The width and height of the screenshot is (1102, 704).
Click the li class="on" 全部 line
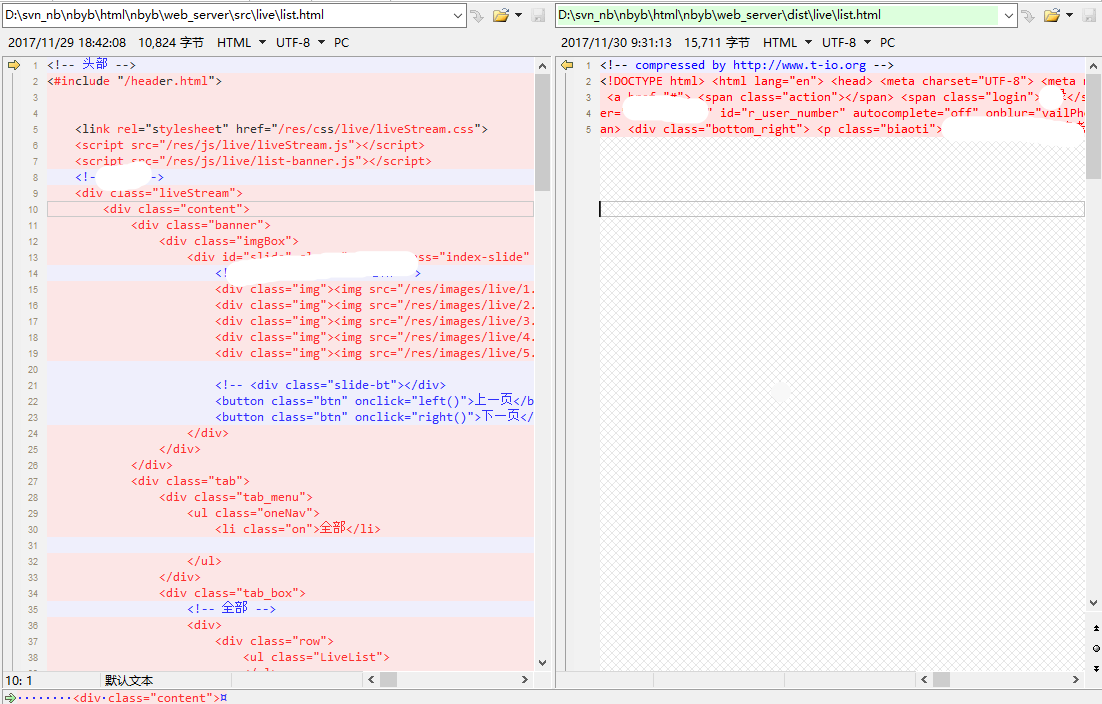click(297, 529)
